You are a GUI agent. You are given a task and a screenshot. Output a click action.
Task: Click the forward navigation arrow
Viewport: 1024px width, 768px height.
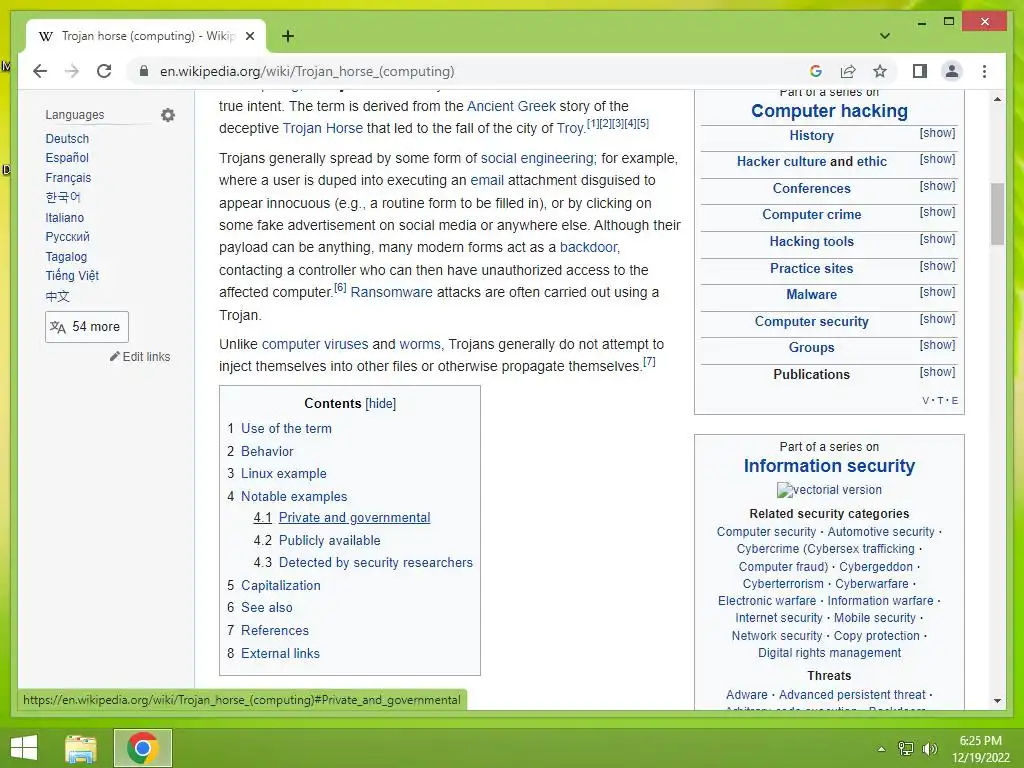click(72, 71)
